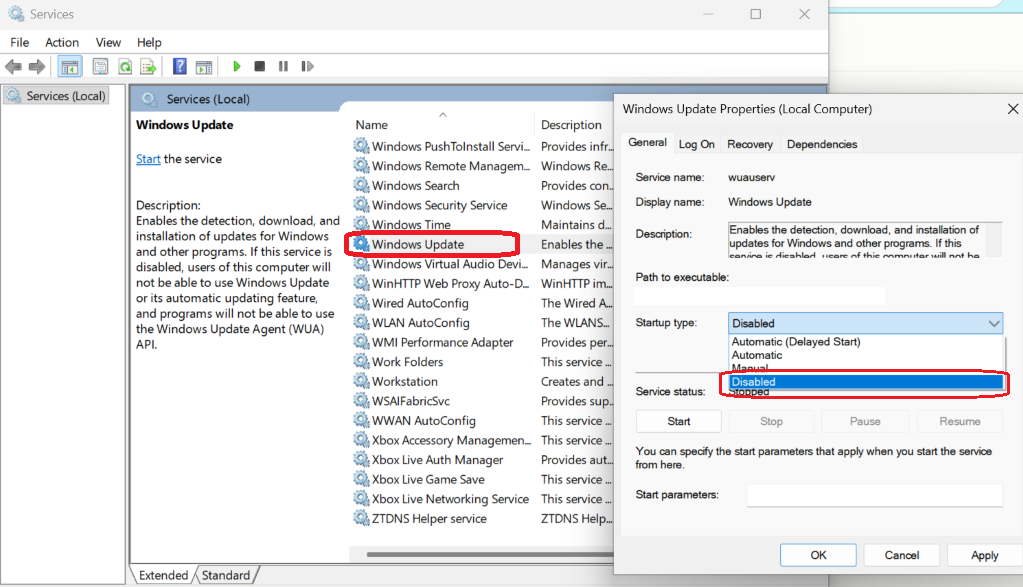1023x587 pixels.
Task: Select WMI Performance Adapter row
Action: coord(483,342)
